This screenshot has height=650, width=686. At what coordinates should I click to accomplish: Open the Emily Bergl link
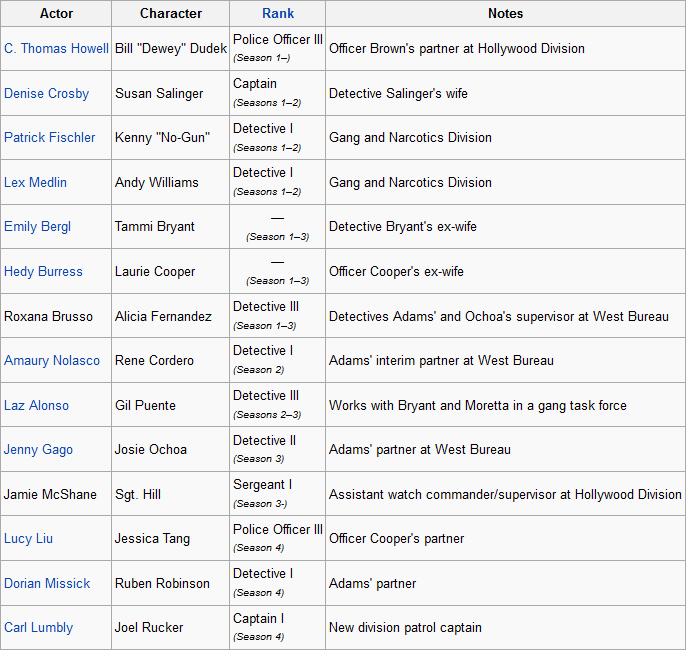click(37, 227)
